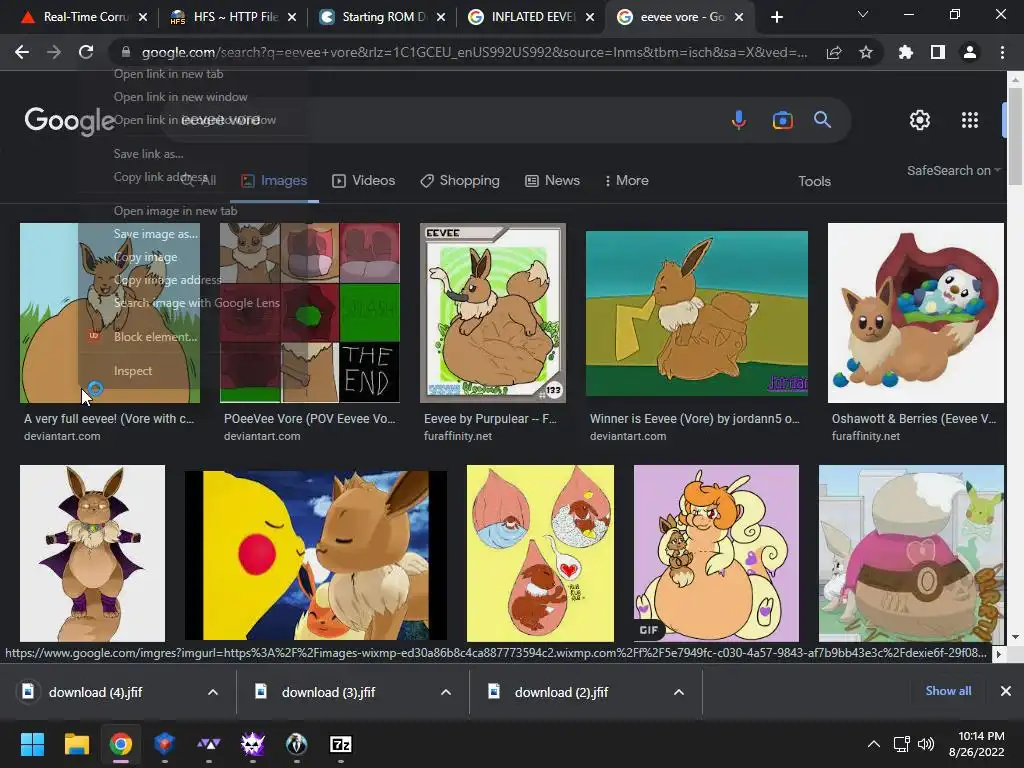The height and width of the screenshot is (768, 1024).
Task: Select the Videos search tab
Action: 364,180
